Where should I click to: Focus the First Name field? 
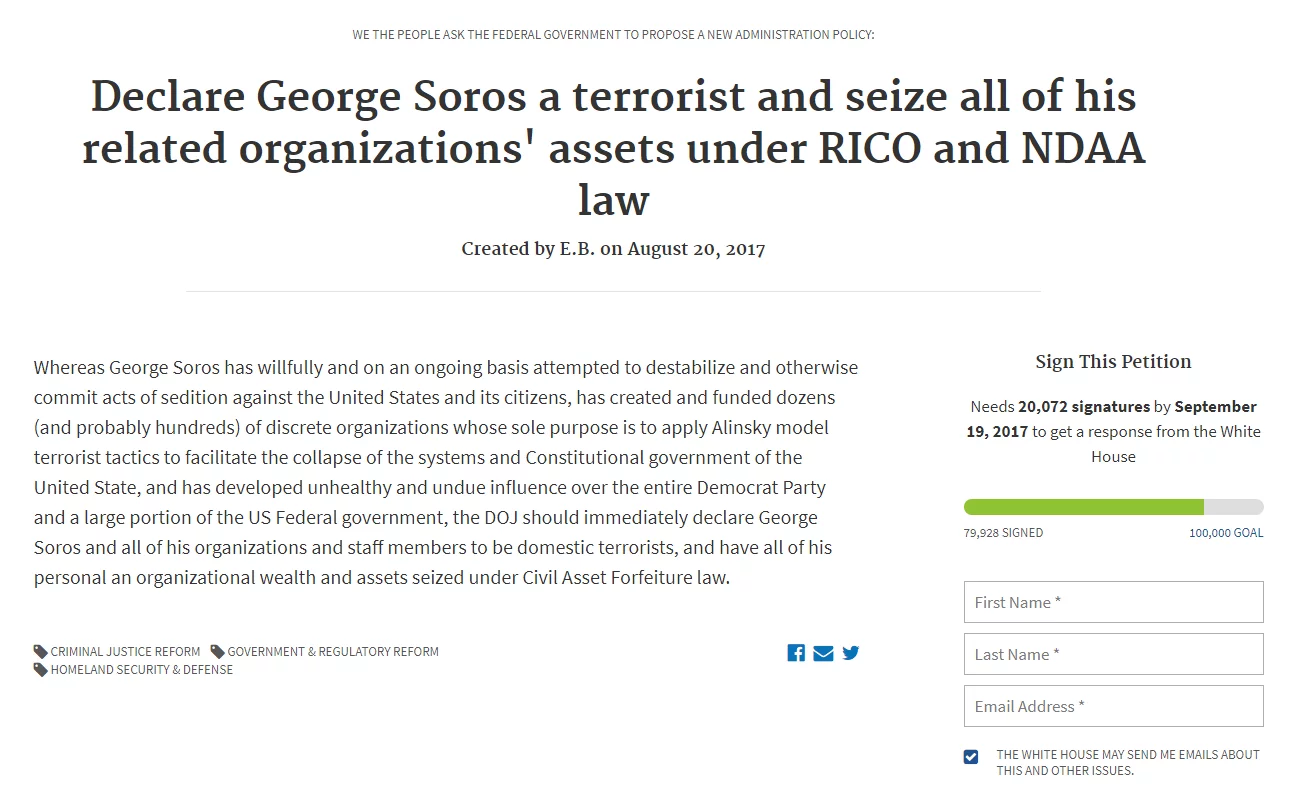pos(1113,602)
